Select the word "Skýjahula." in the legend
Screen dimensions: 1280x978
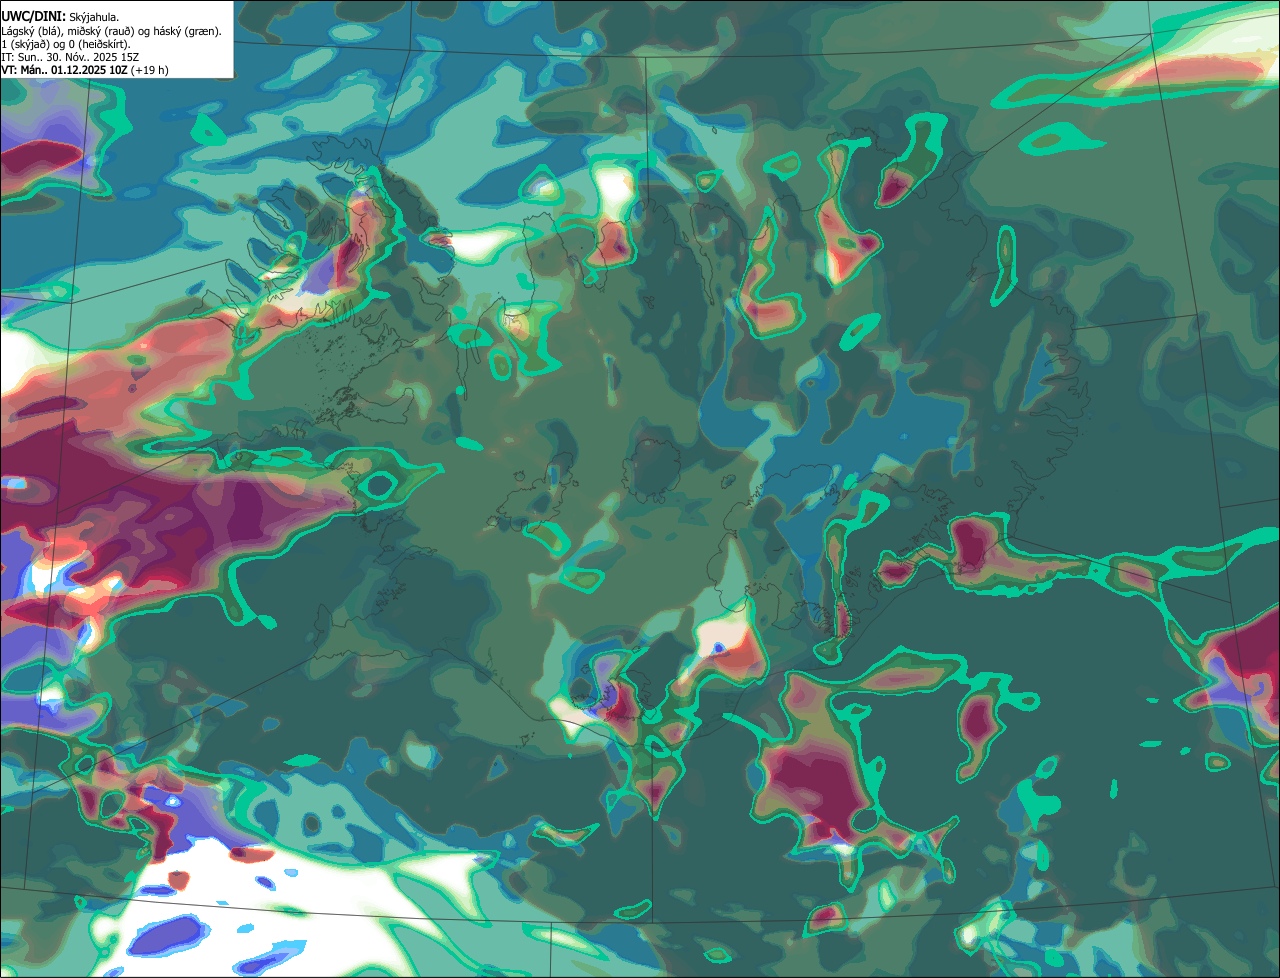pos(94,18)
